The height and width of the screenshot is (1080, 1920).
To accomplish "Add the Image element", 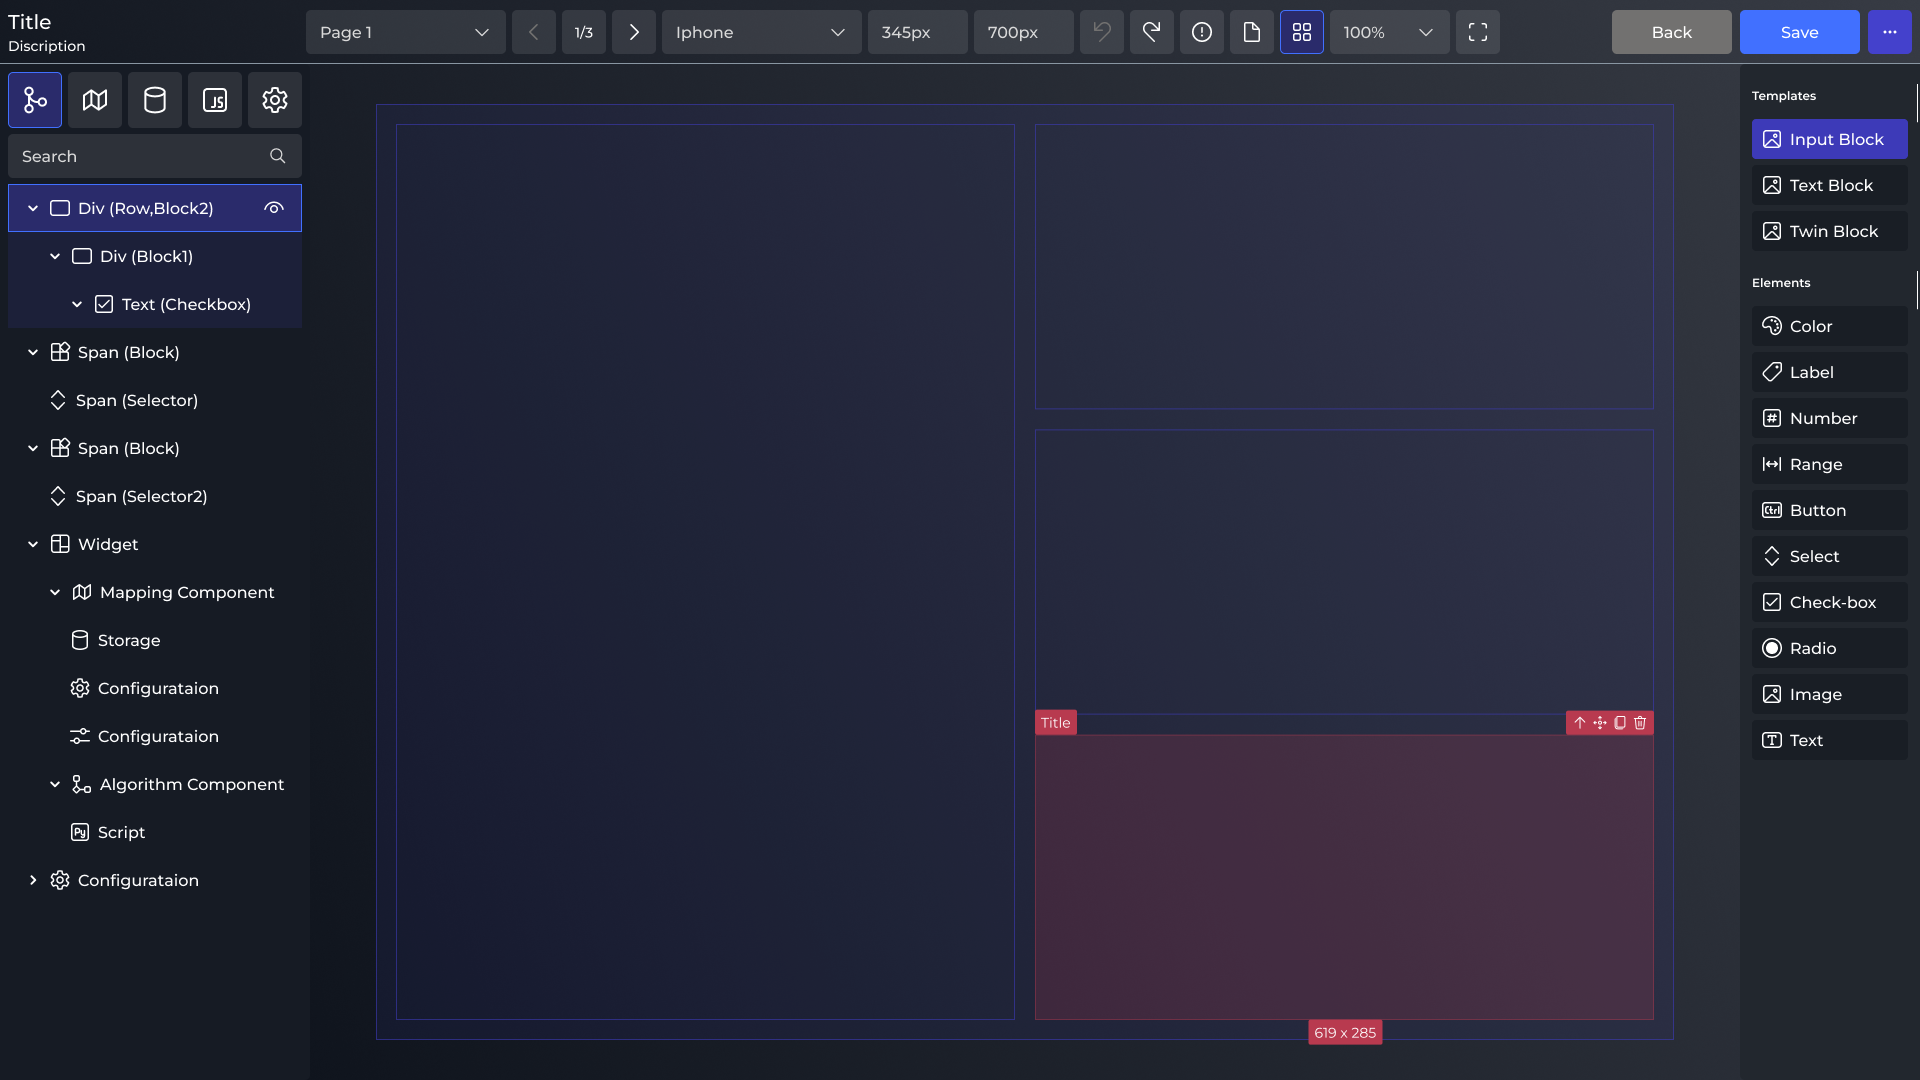I will click(1830, 694).
